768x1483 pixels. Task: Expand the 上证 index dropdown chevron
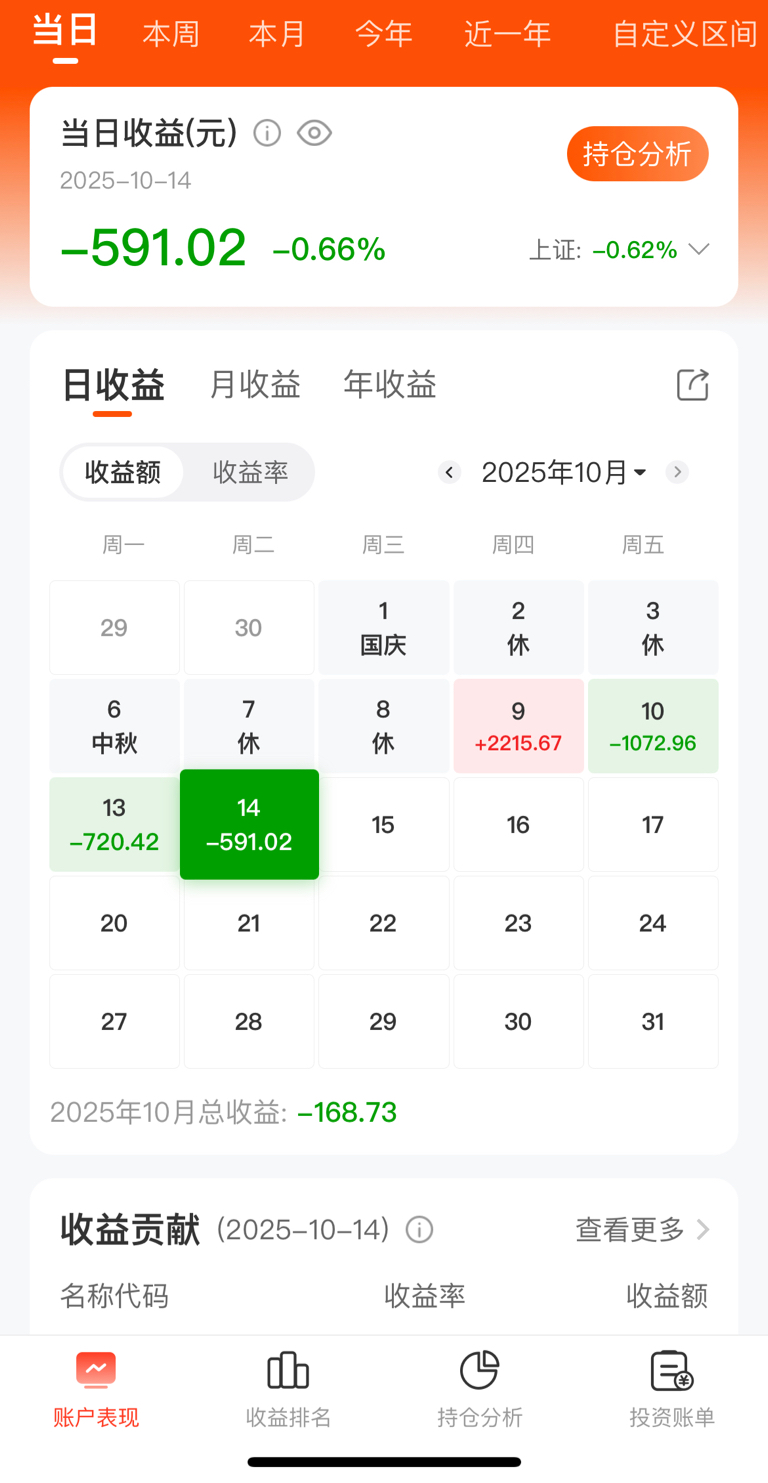pyautogui.click(x=699, y=249)
